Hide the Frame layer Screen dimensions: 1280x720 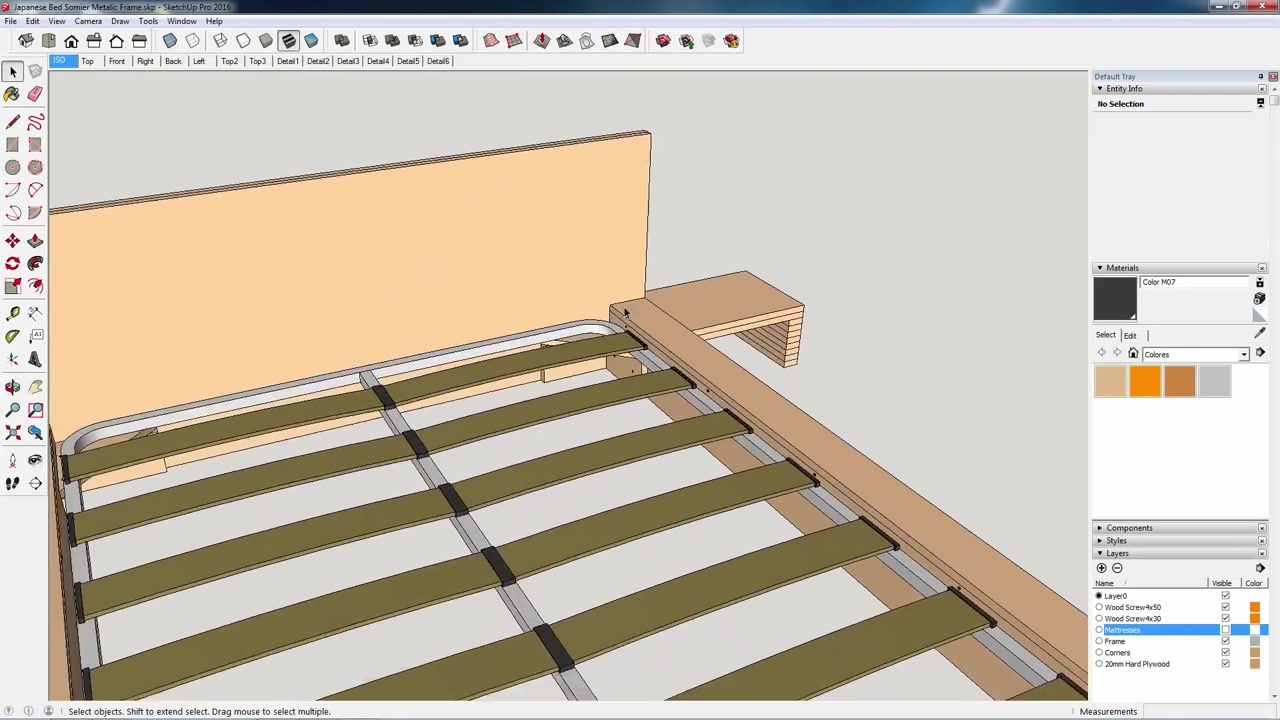(1225, 641)
